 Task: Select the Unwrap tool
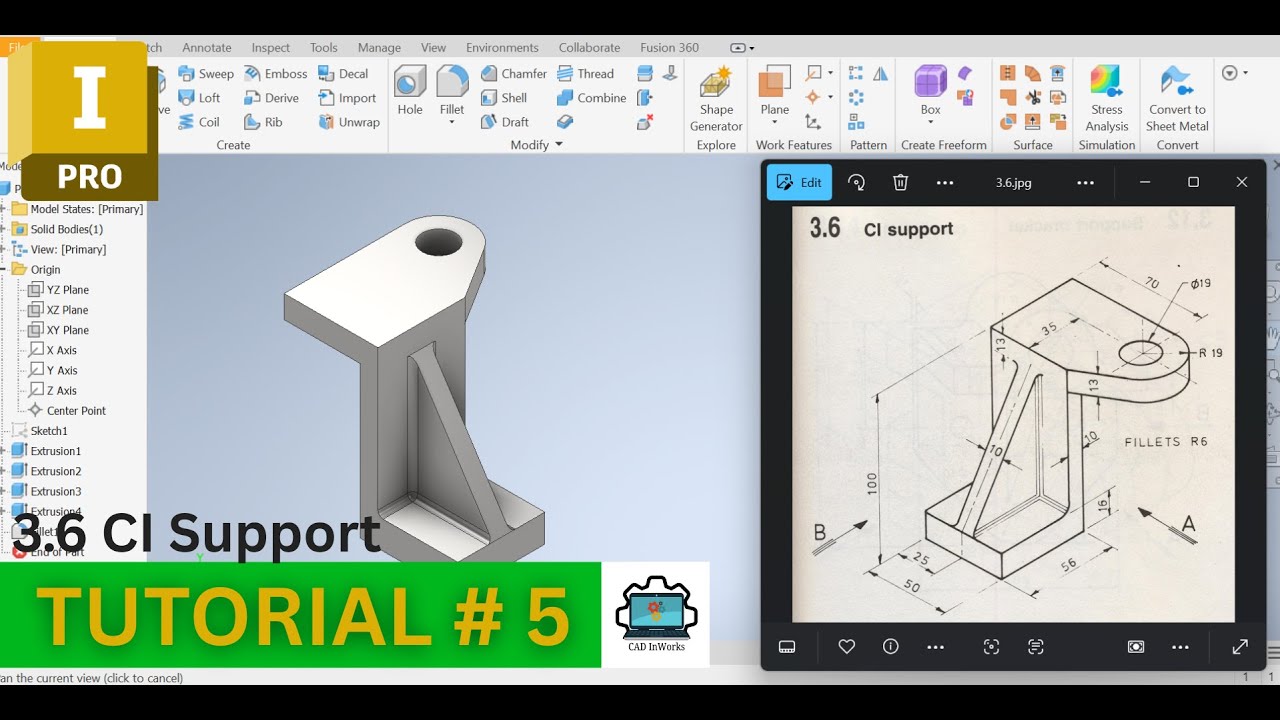(x=349, y=122)
